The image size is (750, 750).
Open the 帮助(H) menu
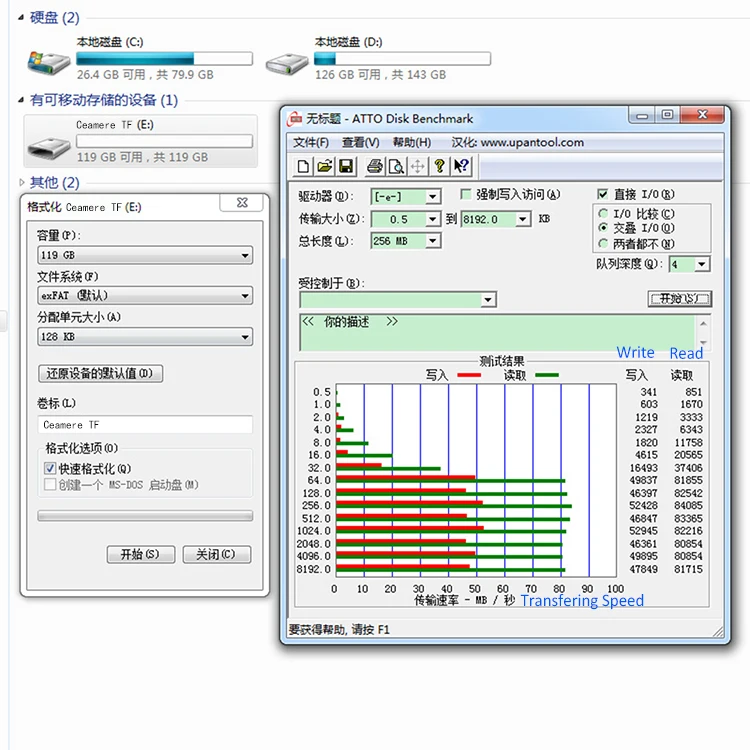(x=411, y=143)
